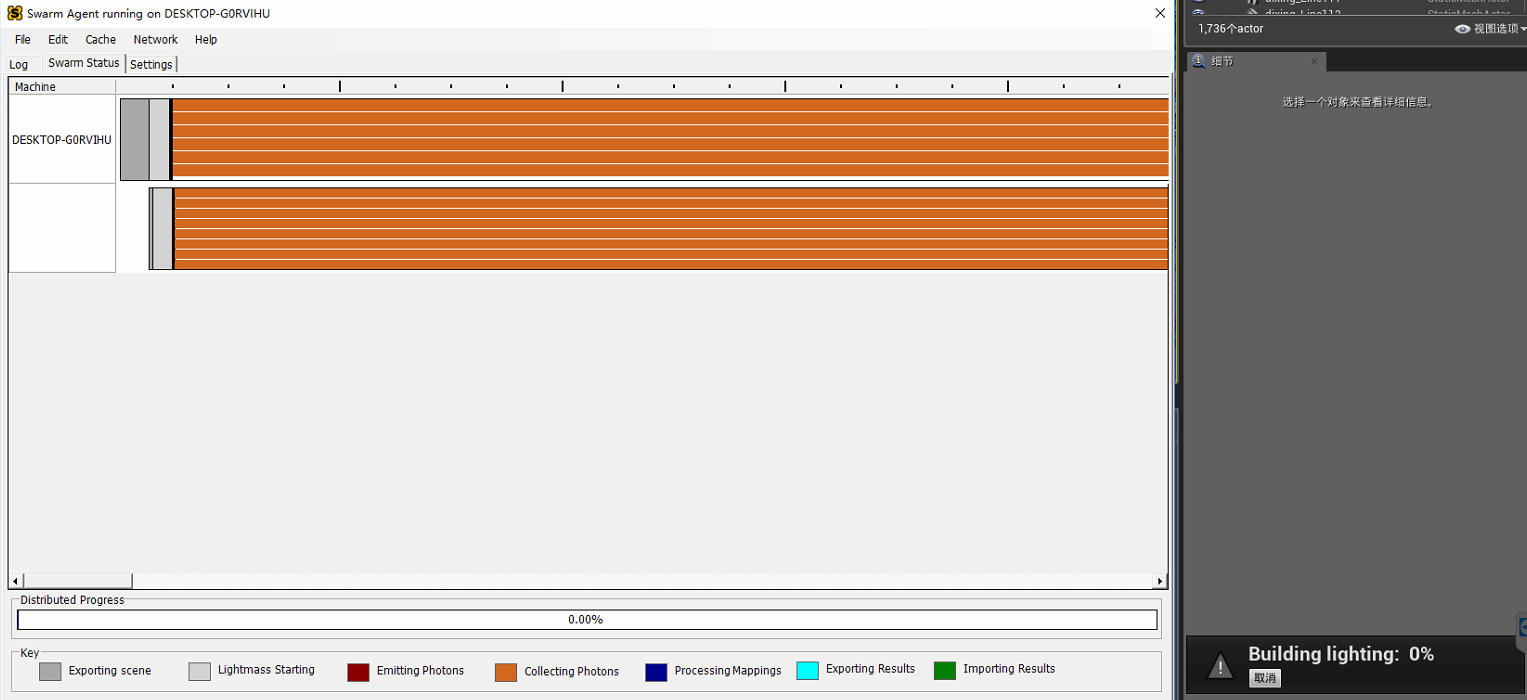This screenshot has width=1527, height=700.
Task: Click the Exporting Results cyan swatch
Action: (807, 670)
